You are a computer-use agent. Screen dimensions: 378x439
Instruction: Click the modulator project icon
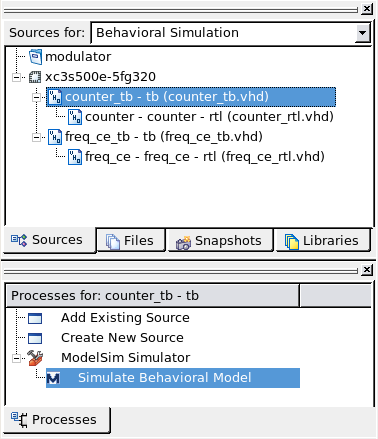(35, 57)
